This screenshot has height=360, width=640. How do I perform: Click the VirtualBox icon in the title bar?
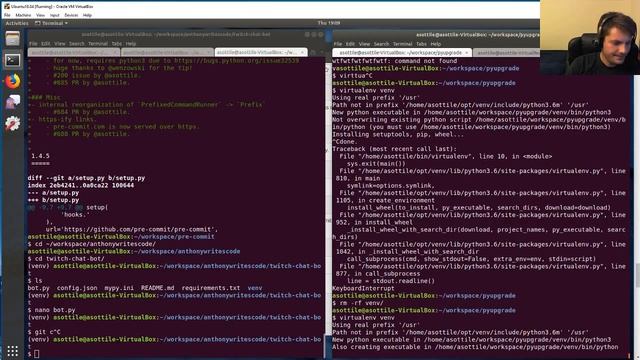pos(7,7)
